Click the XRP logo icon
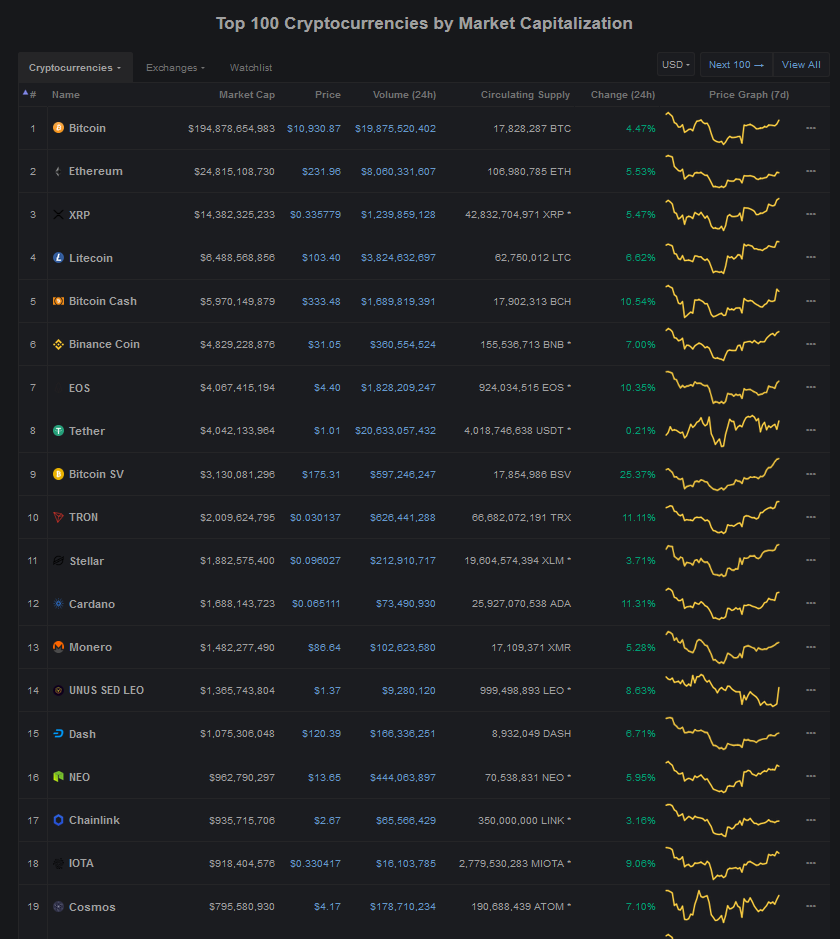 [x=58, y=214]
